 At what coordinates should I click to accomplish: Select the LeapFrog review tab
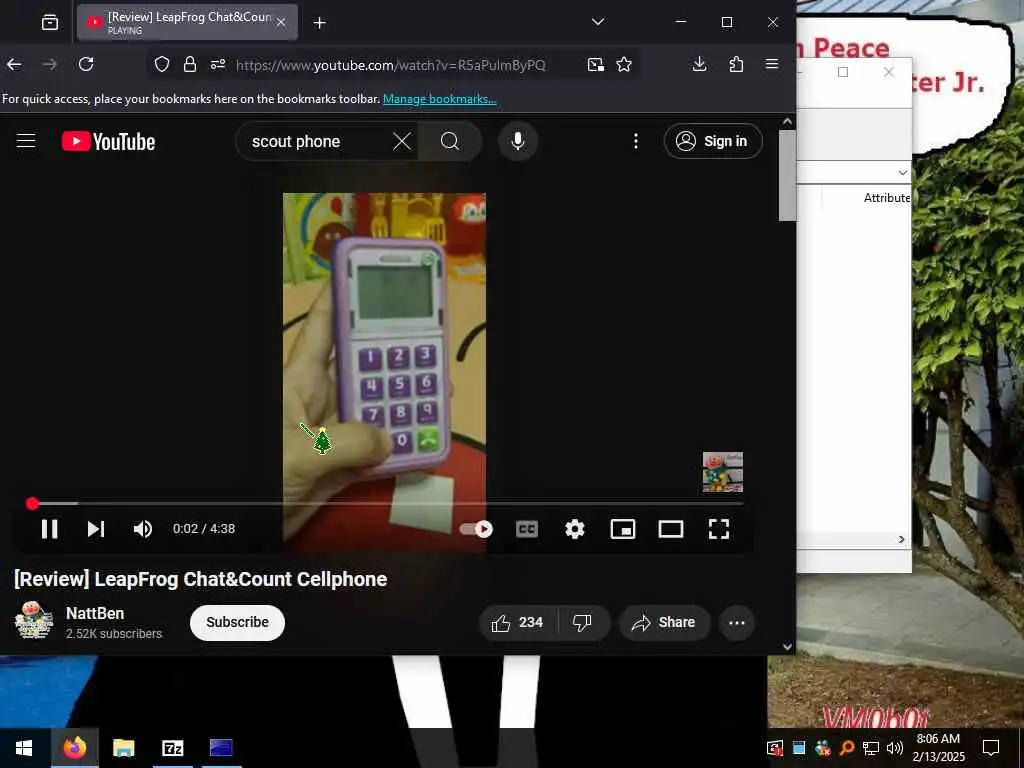187,23
